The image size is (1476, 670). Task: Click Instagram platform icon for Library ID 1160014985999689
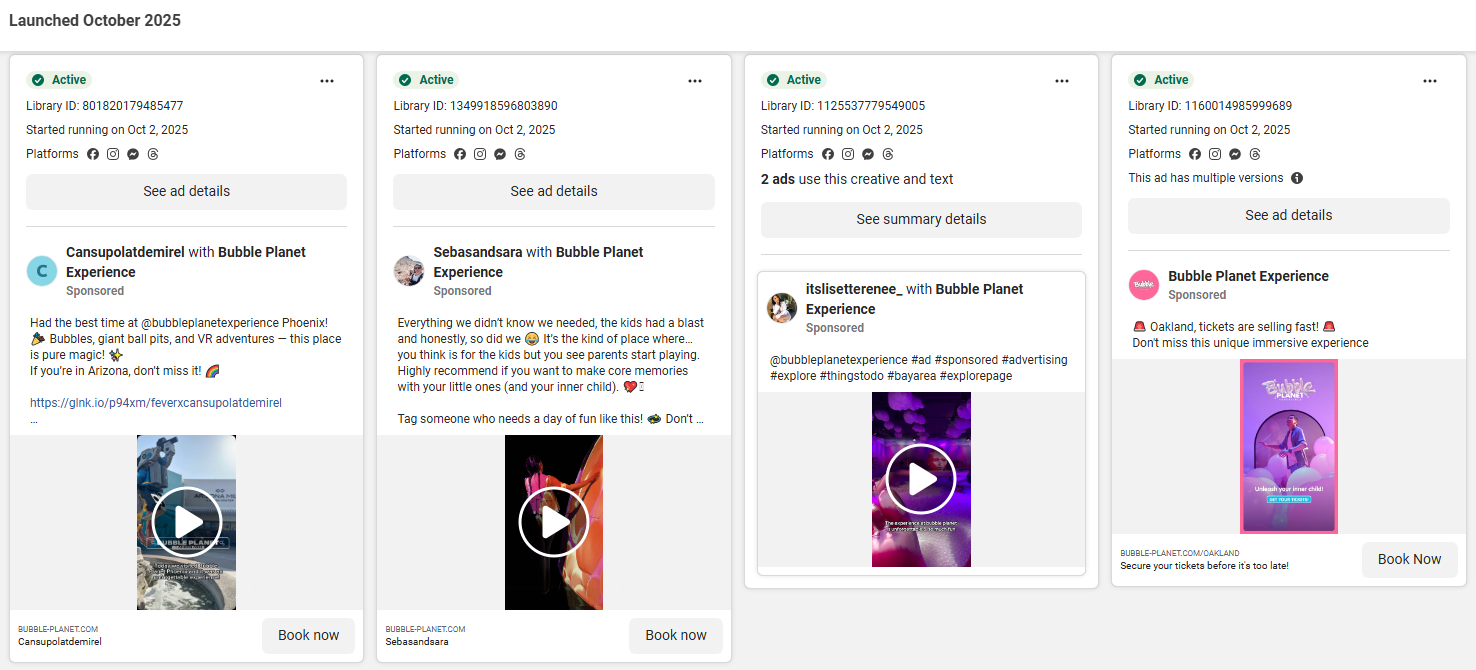point(1215,154)
